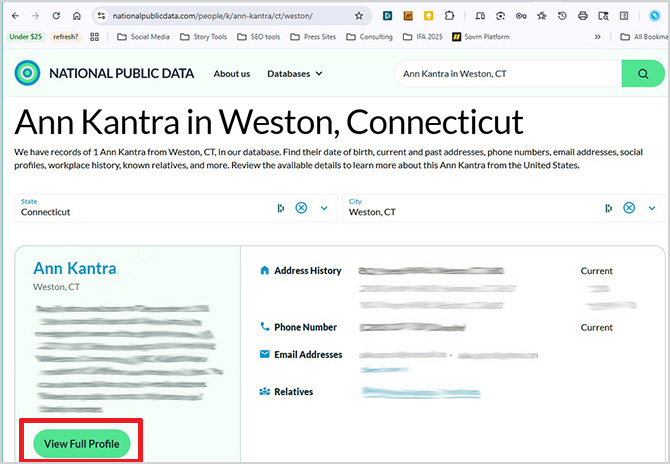Open the Databases dropdown menu
The image size is (670, 464).
pos(295,74)
